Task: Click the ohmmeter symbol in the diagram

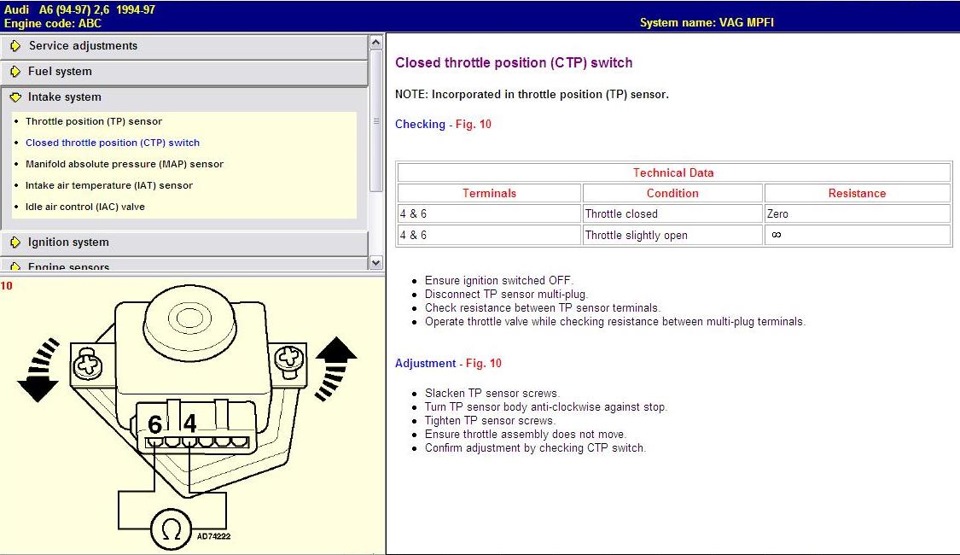Action: (171, 530)
